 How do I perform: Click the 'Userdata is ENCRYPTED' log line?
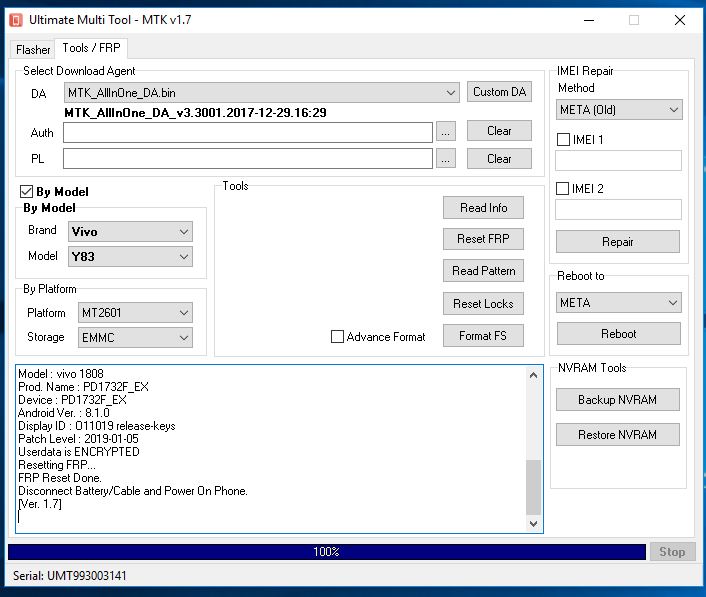coord(79,452)
